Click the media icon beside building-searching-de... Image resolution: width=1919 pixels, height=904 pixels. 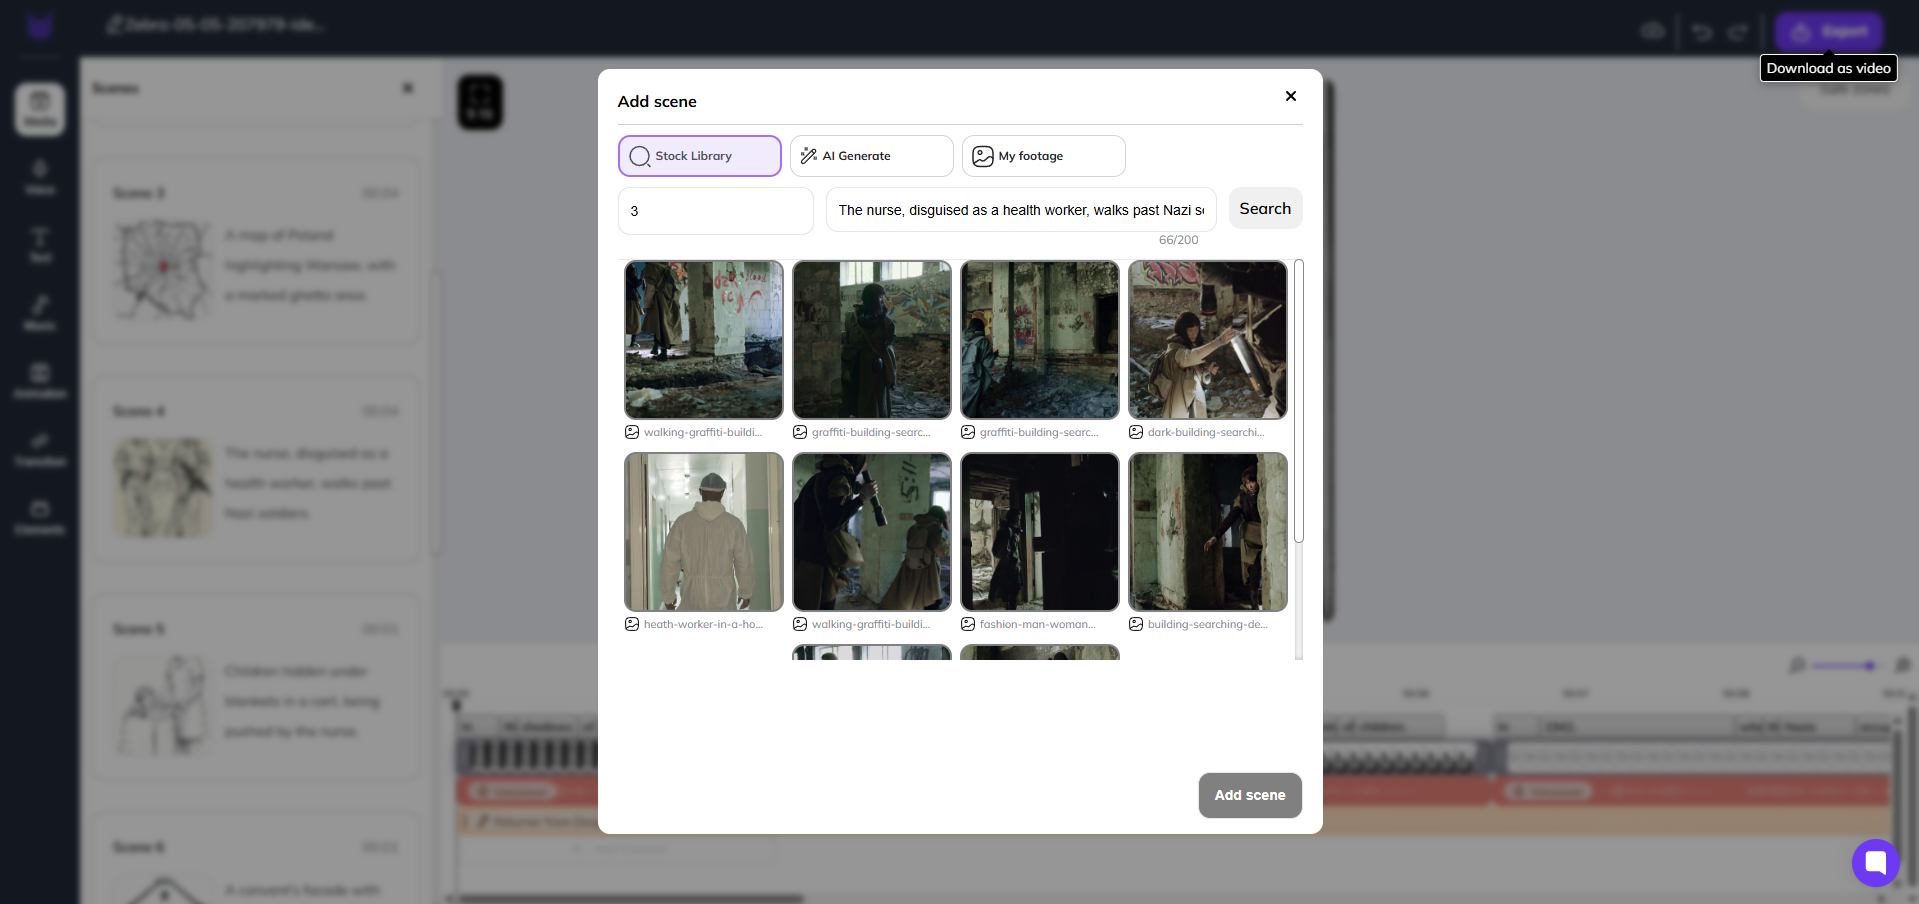(x=1136, y=624)
